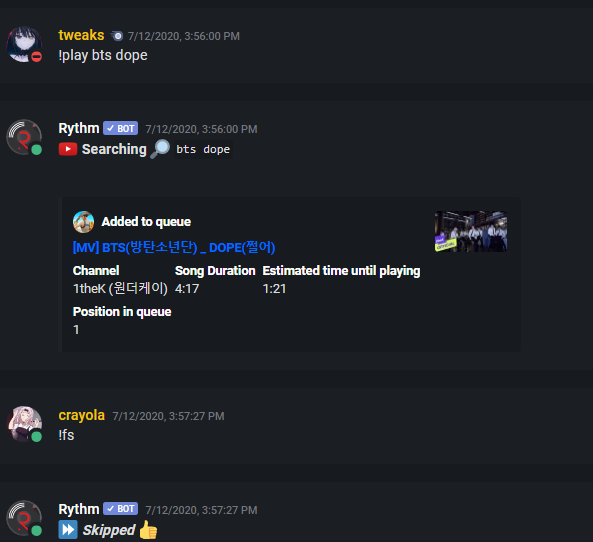This screenshot has height=542, width=593.
Task: Click the badge icon next to tweaks
Action: pyautogui.click(x=116, y=36)
